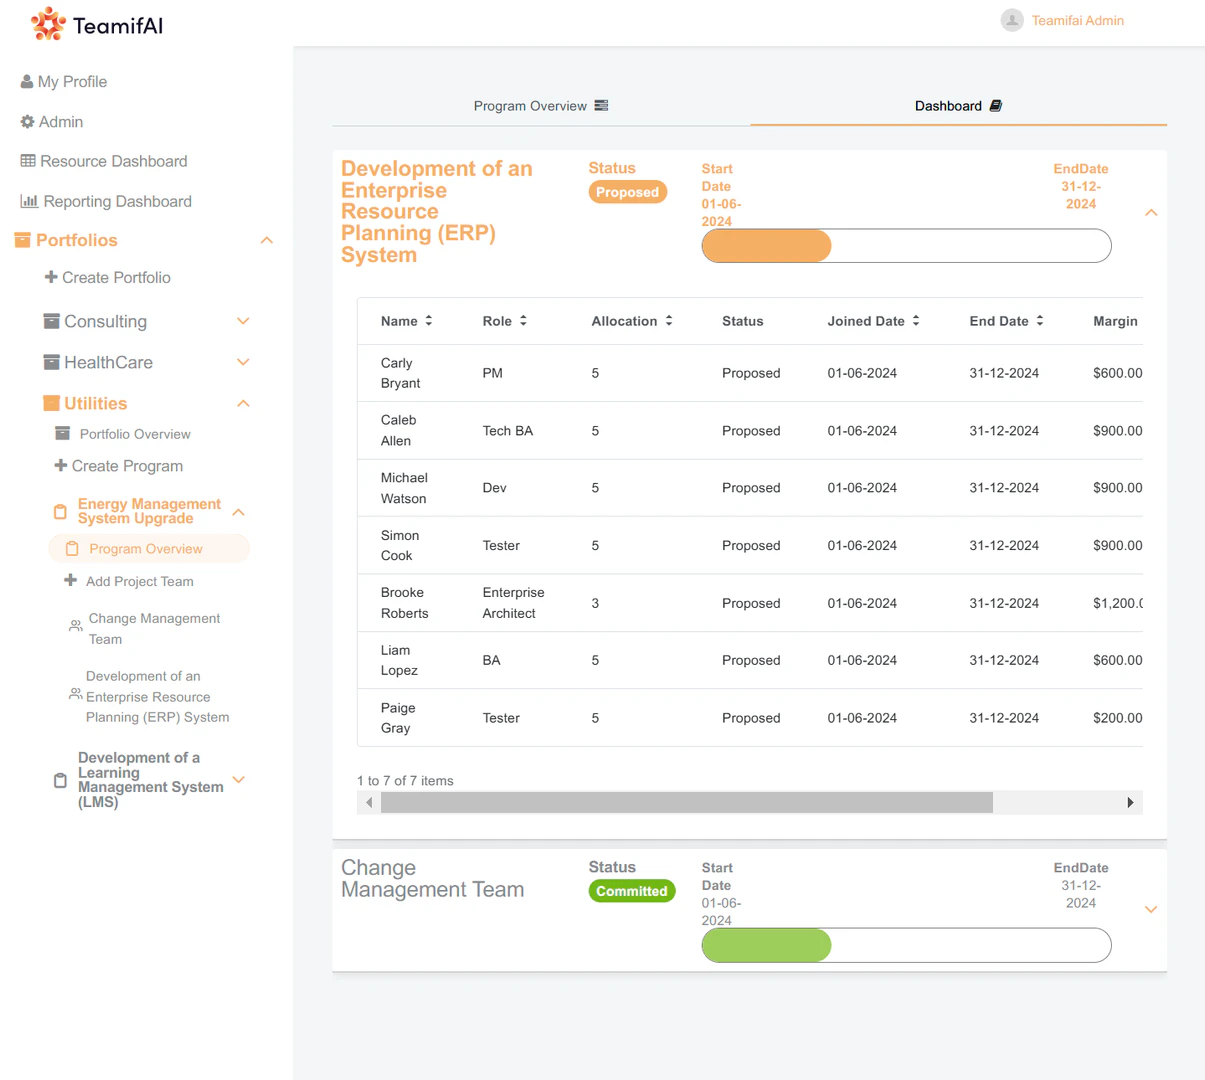This screenshot has height=1080, width=1205.
Task: Select the Dashboard tab
Action: pos(952,104)
